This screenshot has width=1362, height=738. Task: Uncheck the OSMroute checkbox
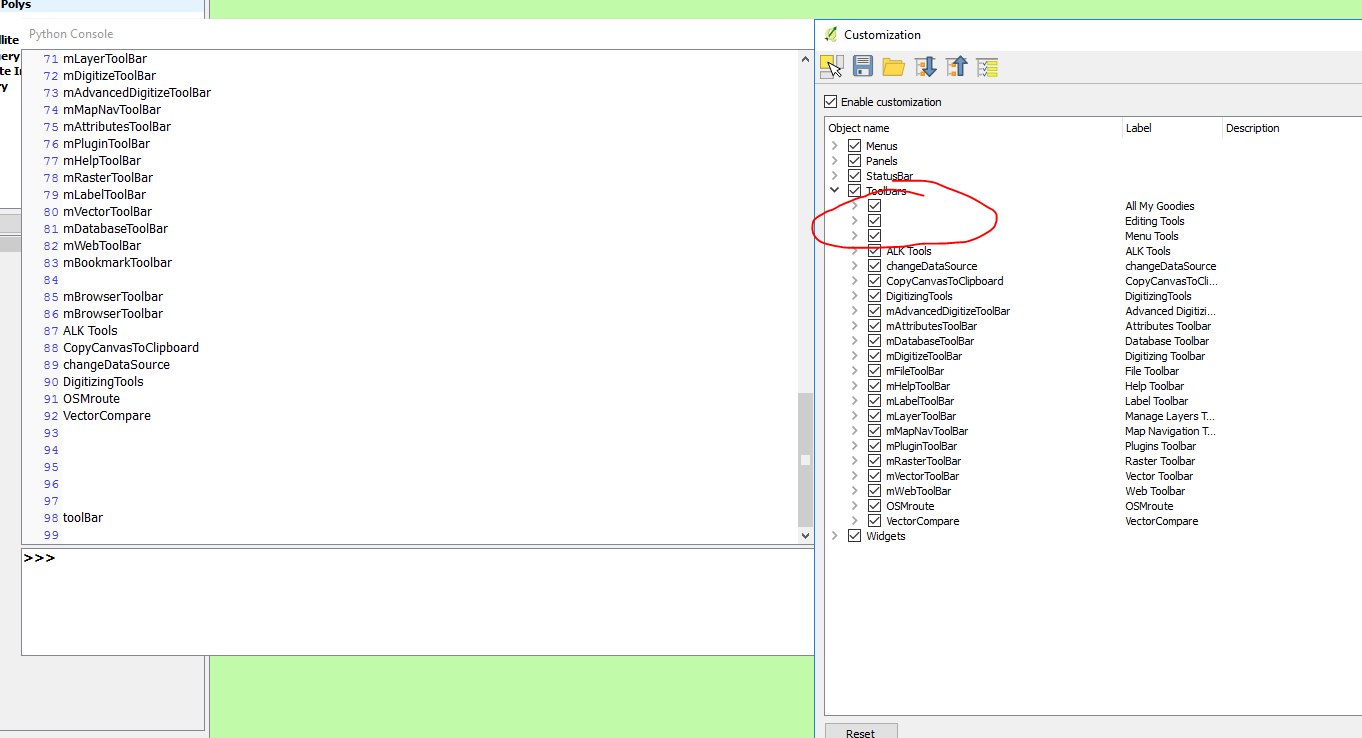click(x=874, y=506)
